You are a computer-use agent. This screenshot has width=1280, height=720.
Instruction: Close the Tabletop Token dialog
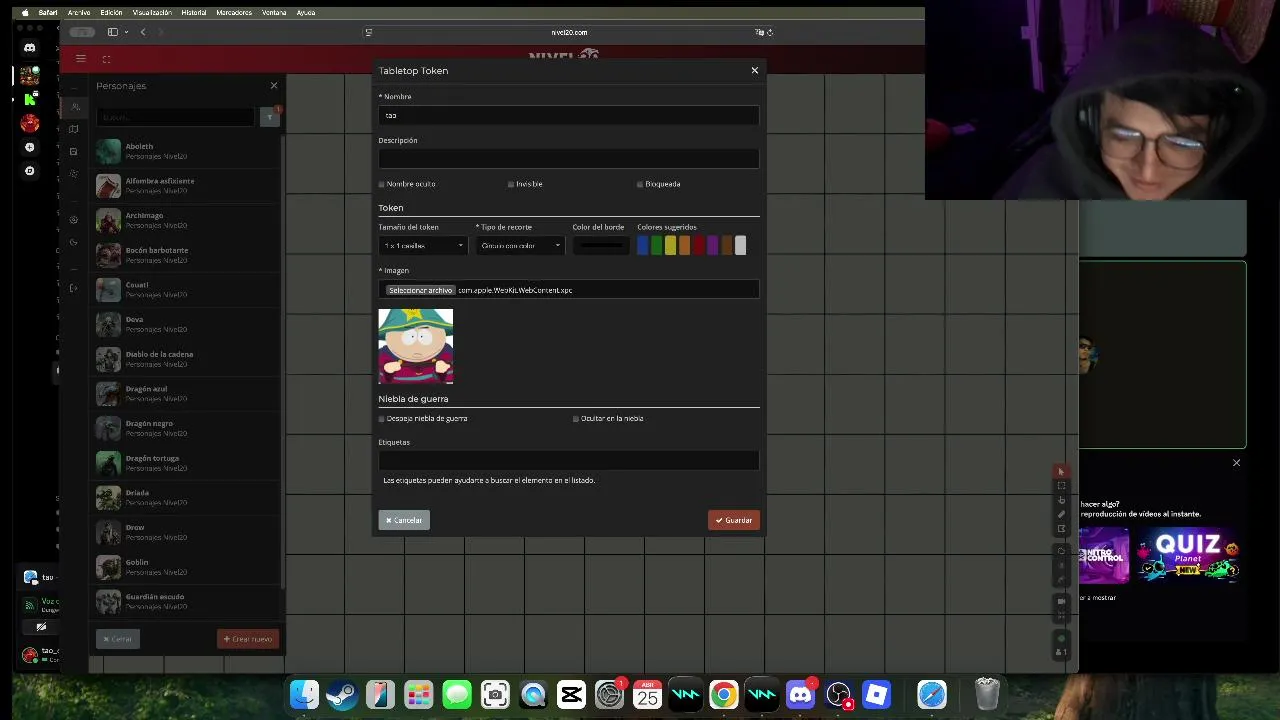pyautogui.click(x=755, y=70)
